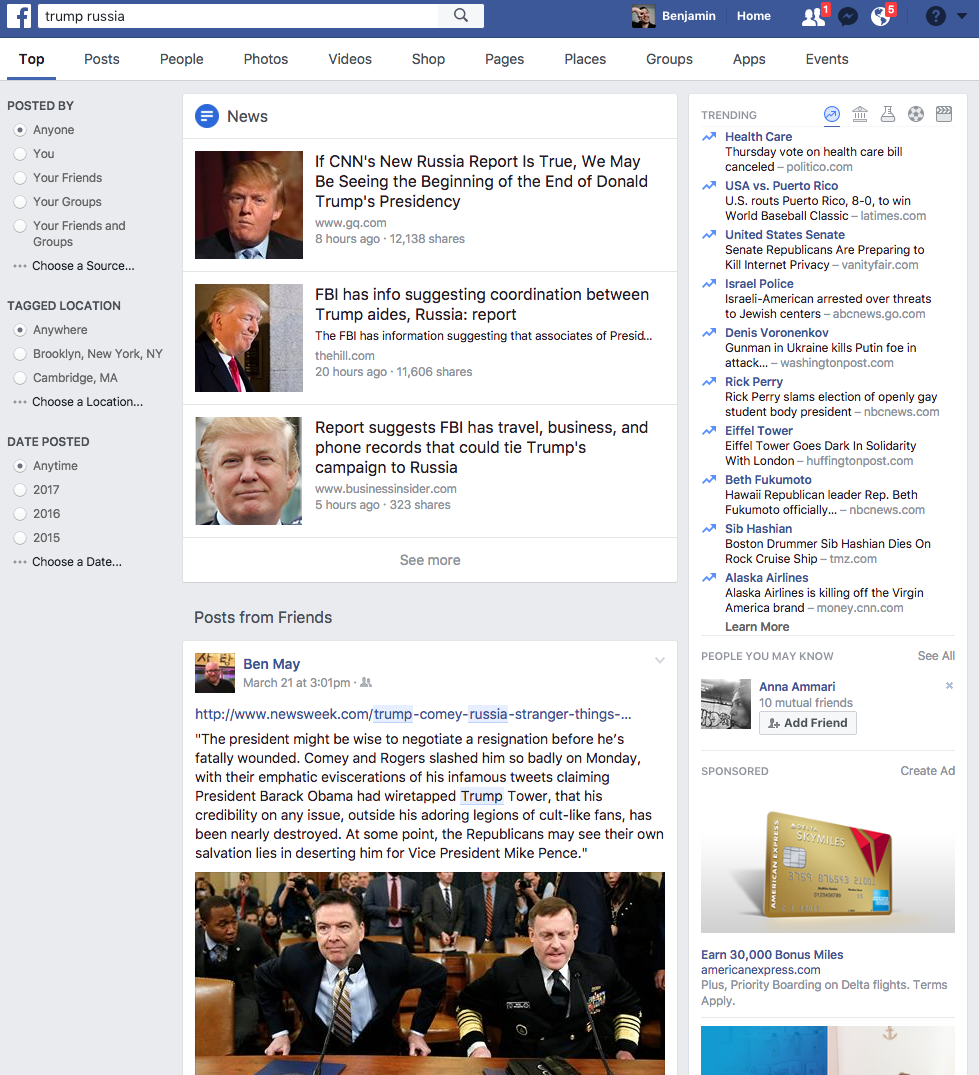Select Anytime date posted filter
979x1075 pixels.
pos(21,466)
